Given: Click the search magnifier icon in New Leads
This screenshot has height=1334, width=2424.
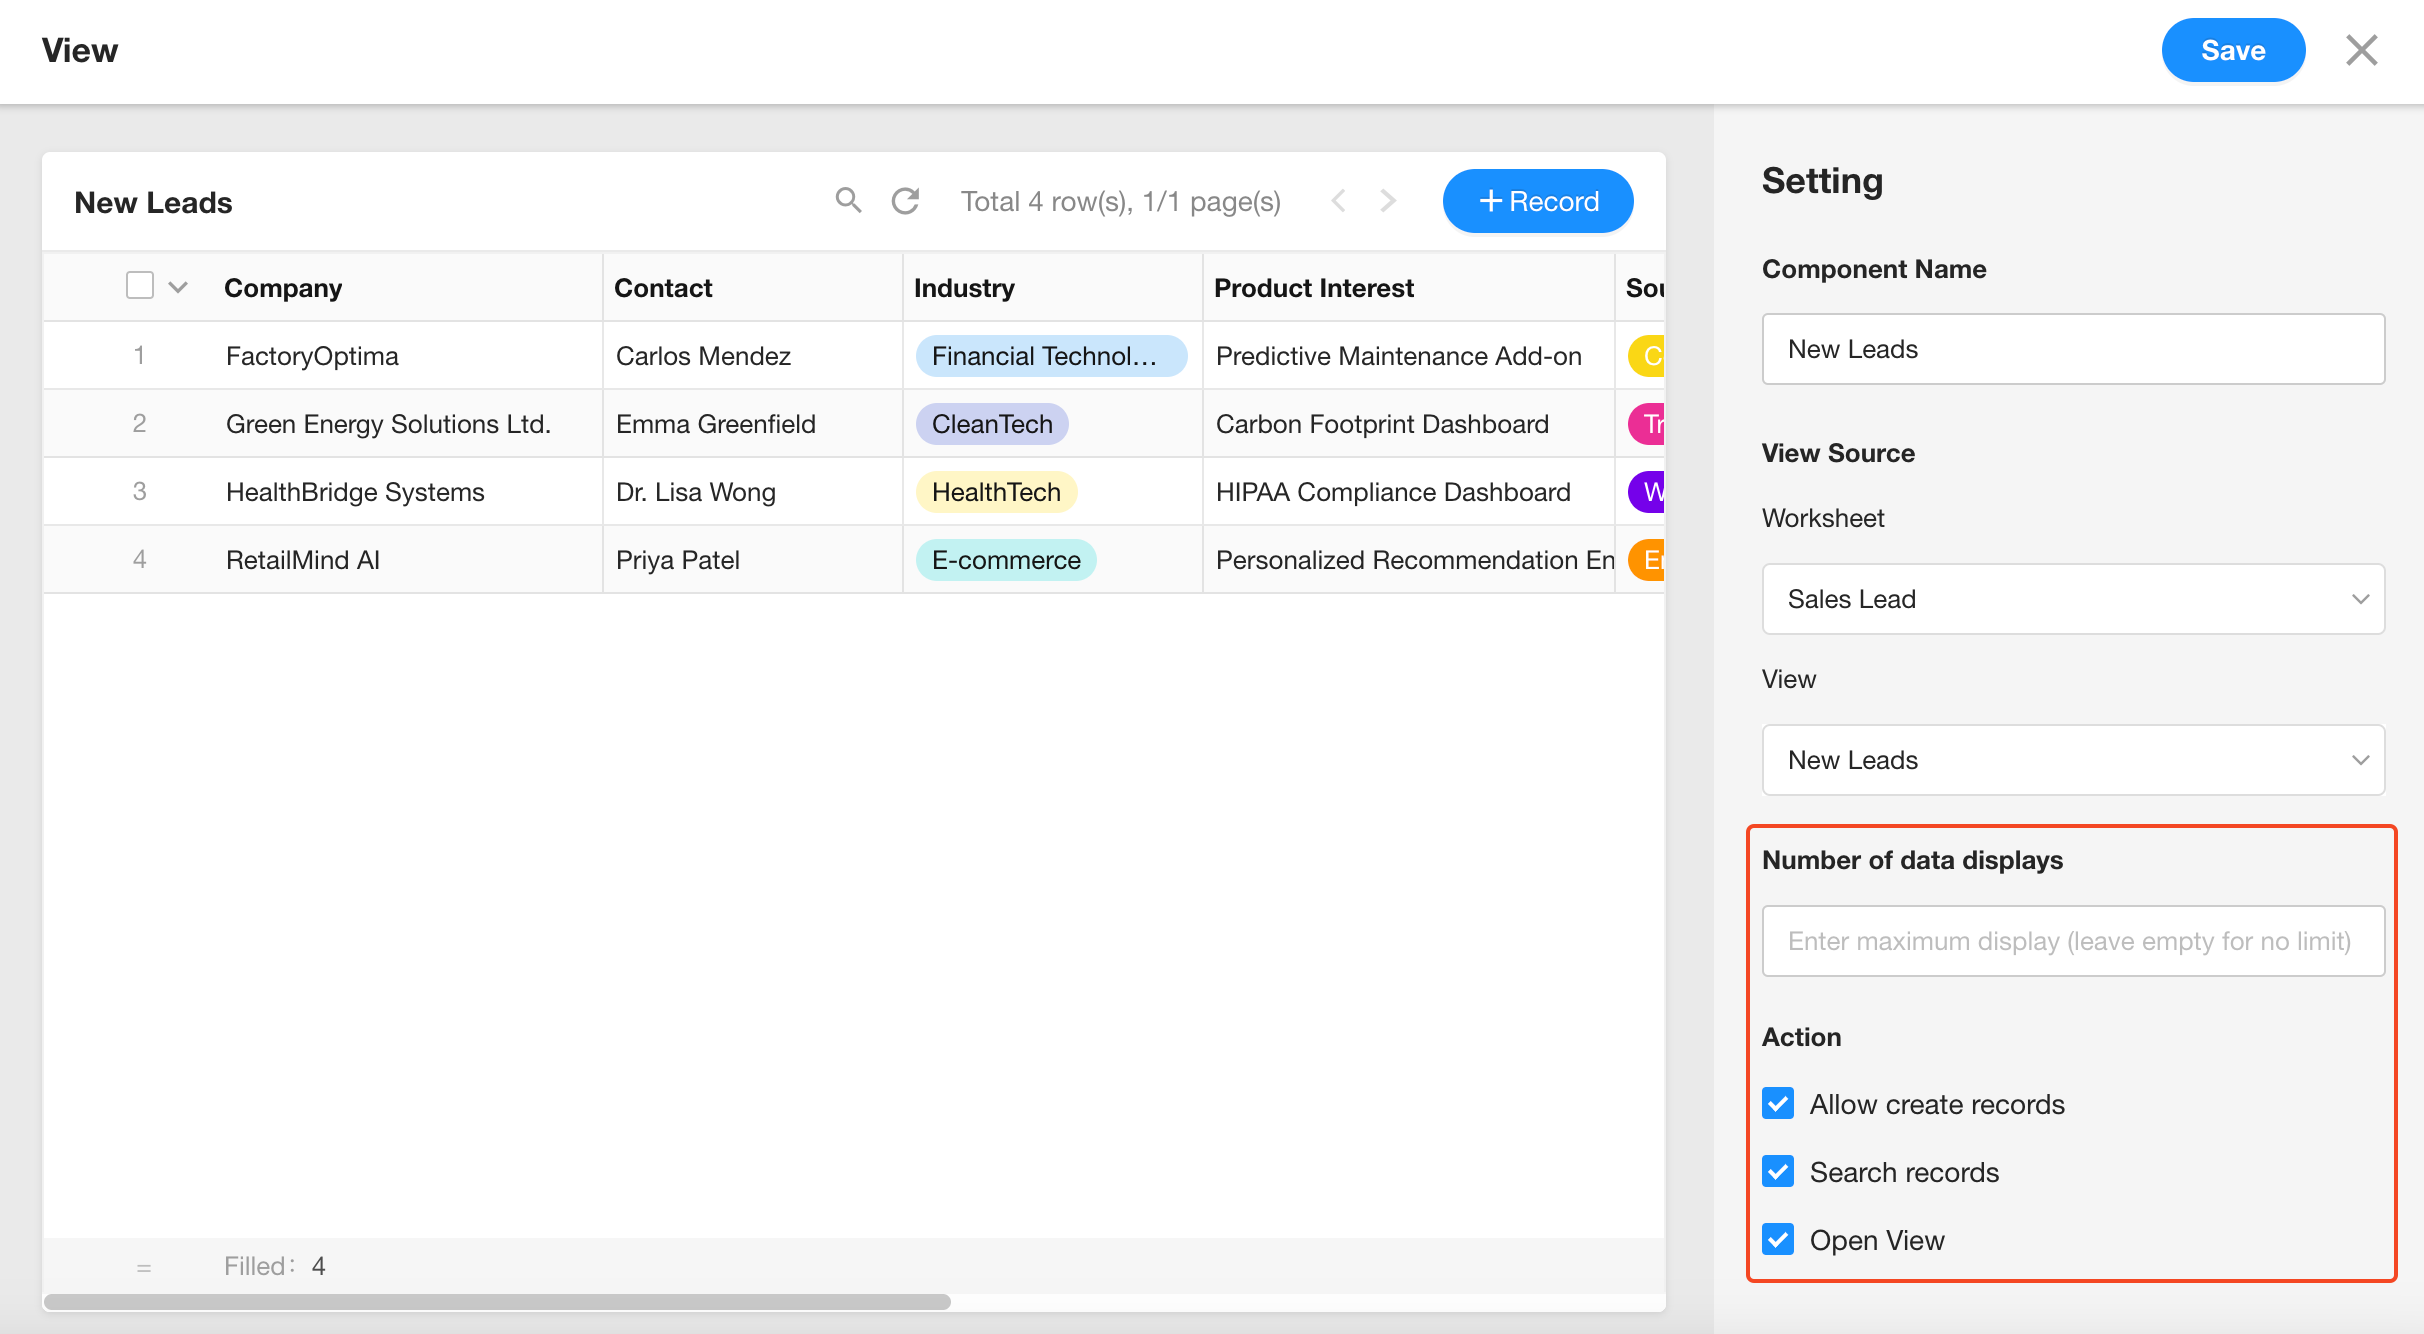Looking at the screenshot, I should [848, 201].
